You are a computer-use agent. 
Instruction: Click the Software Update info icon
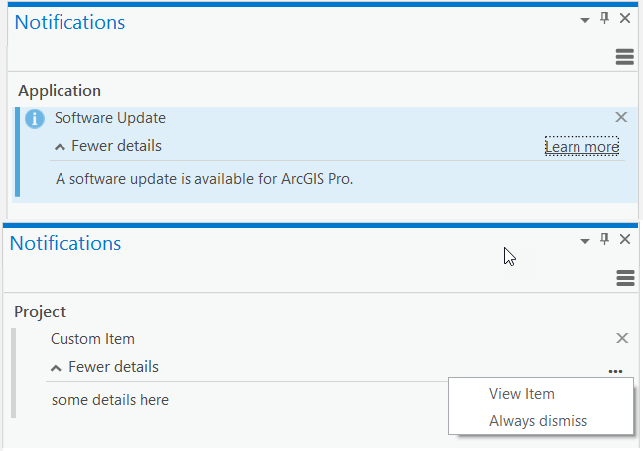[34, 119]
